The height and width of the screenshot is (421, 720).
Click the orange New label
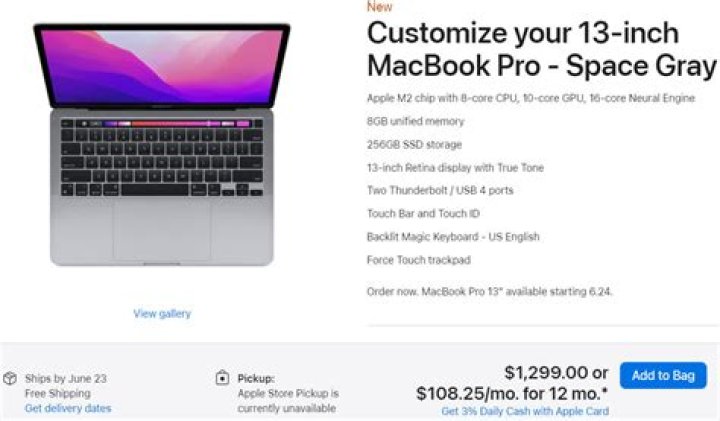tap(380, 7)
